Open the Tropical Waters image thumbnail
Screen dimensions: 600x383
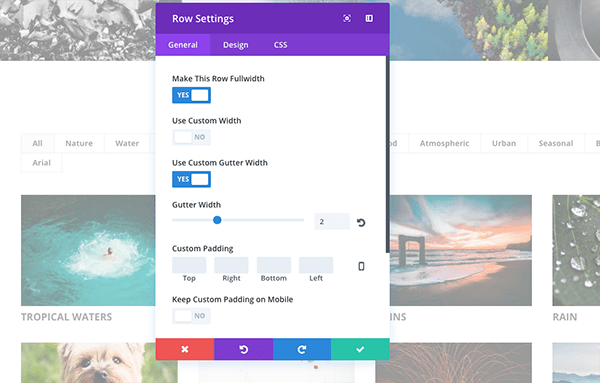(x=88, y=250)
